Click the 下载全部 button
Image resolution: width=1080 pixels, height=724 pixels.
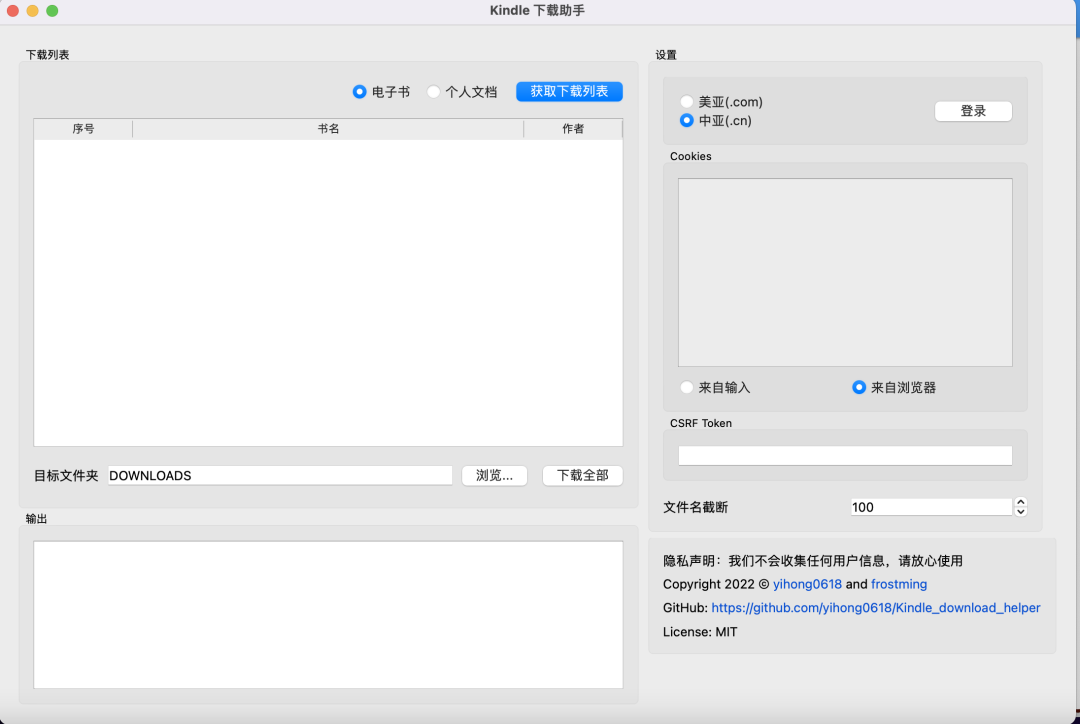582,475
